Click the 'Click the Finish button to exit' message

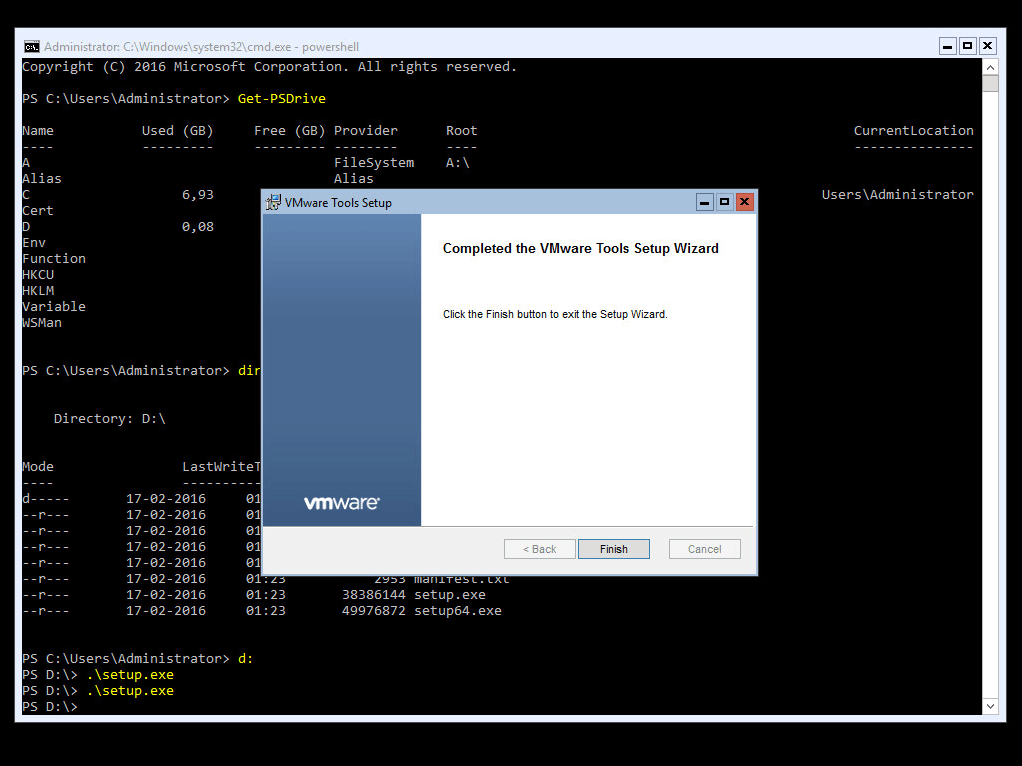[555, 314]
